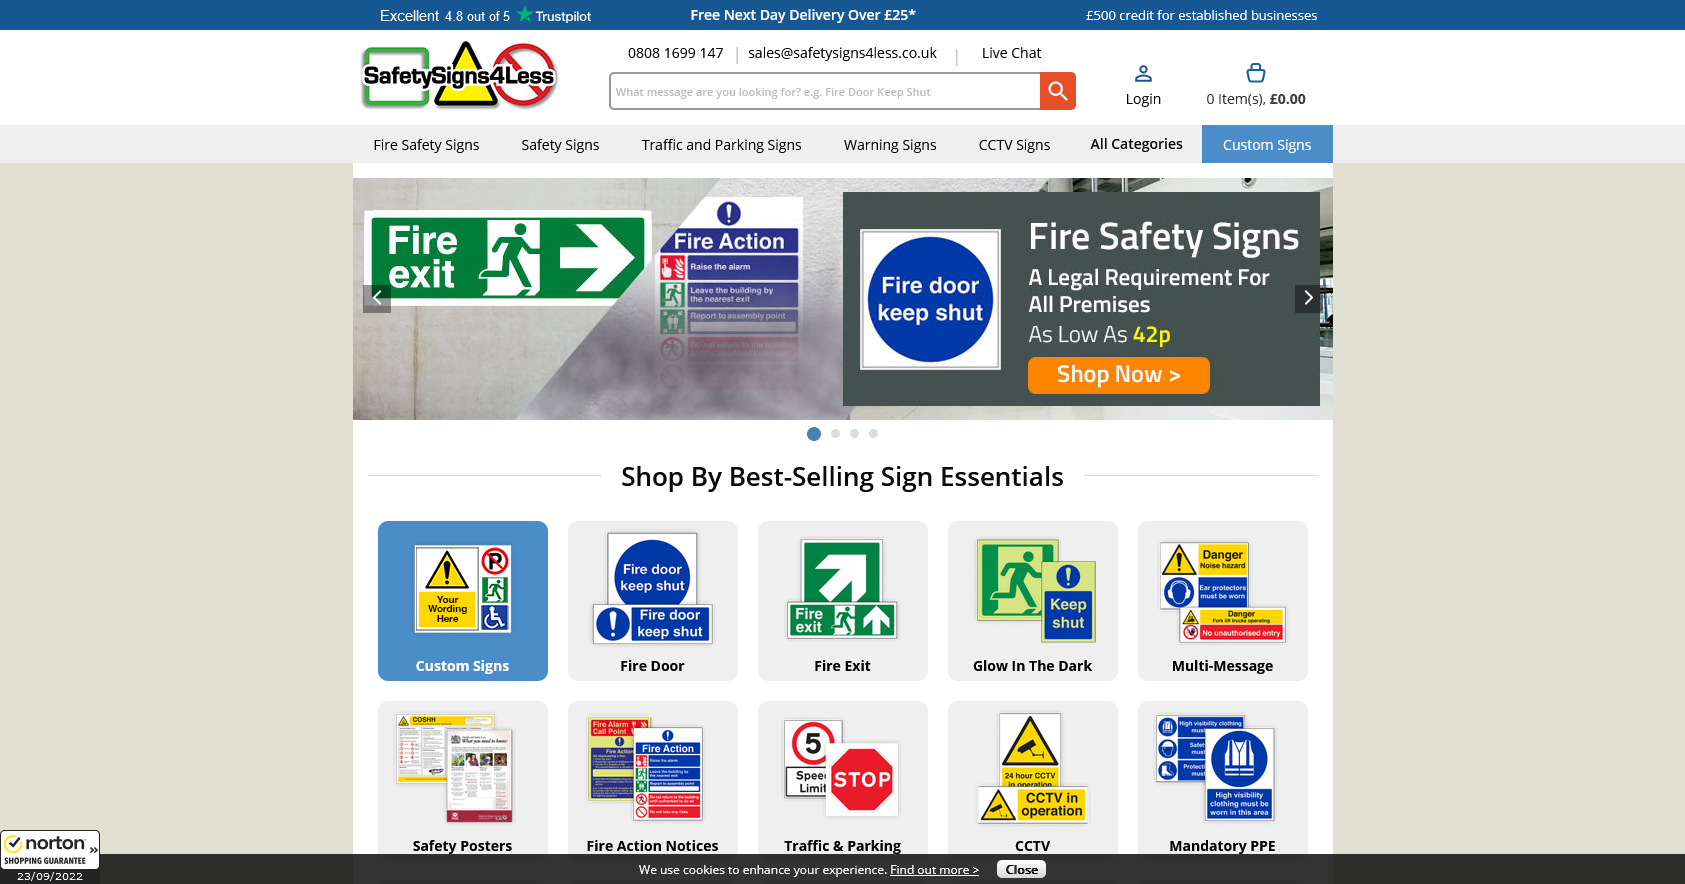Image resolution: width=1685 pixels, height=884 pixels.
Task: Select the fourth carousel dot
Action: [x=873, y=434]
